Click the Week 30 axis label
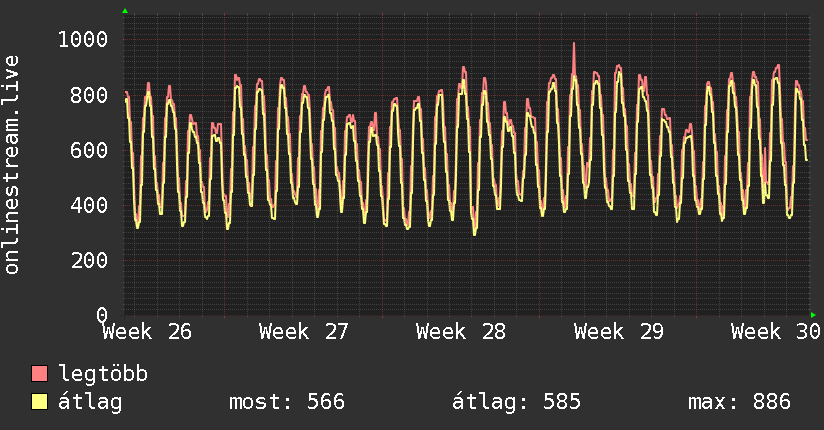Screen dimensions: 824x430 click(776, 332)
